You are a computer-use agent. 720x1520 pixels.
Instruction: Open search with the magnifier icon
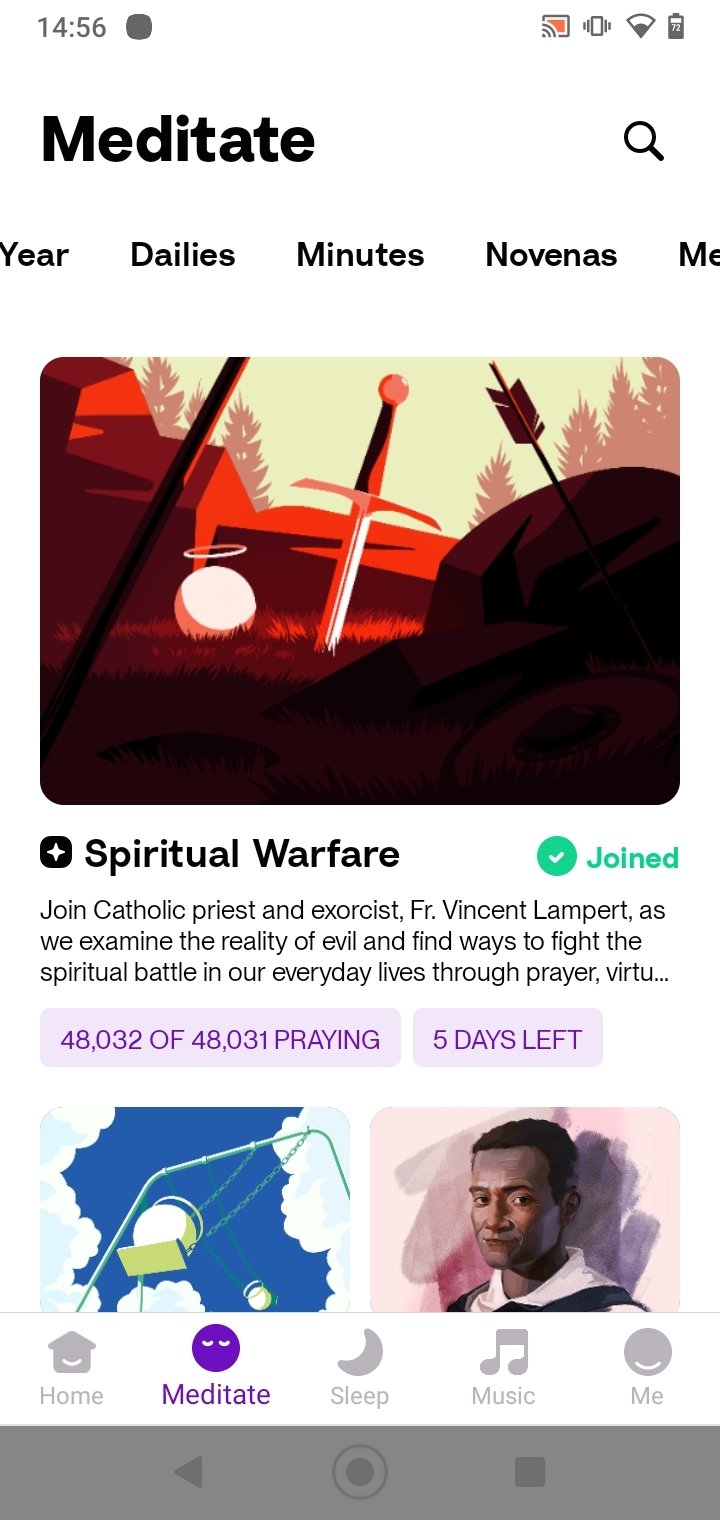click(643, 141)
